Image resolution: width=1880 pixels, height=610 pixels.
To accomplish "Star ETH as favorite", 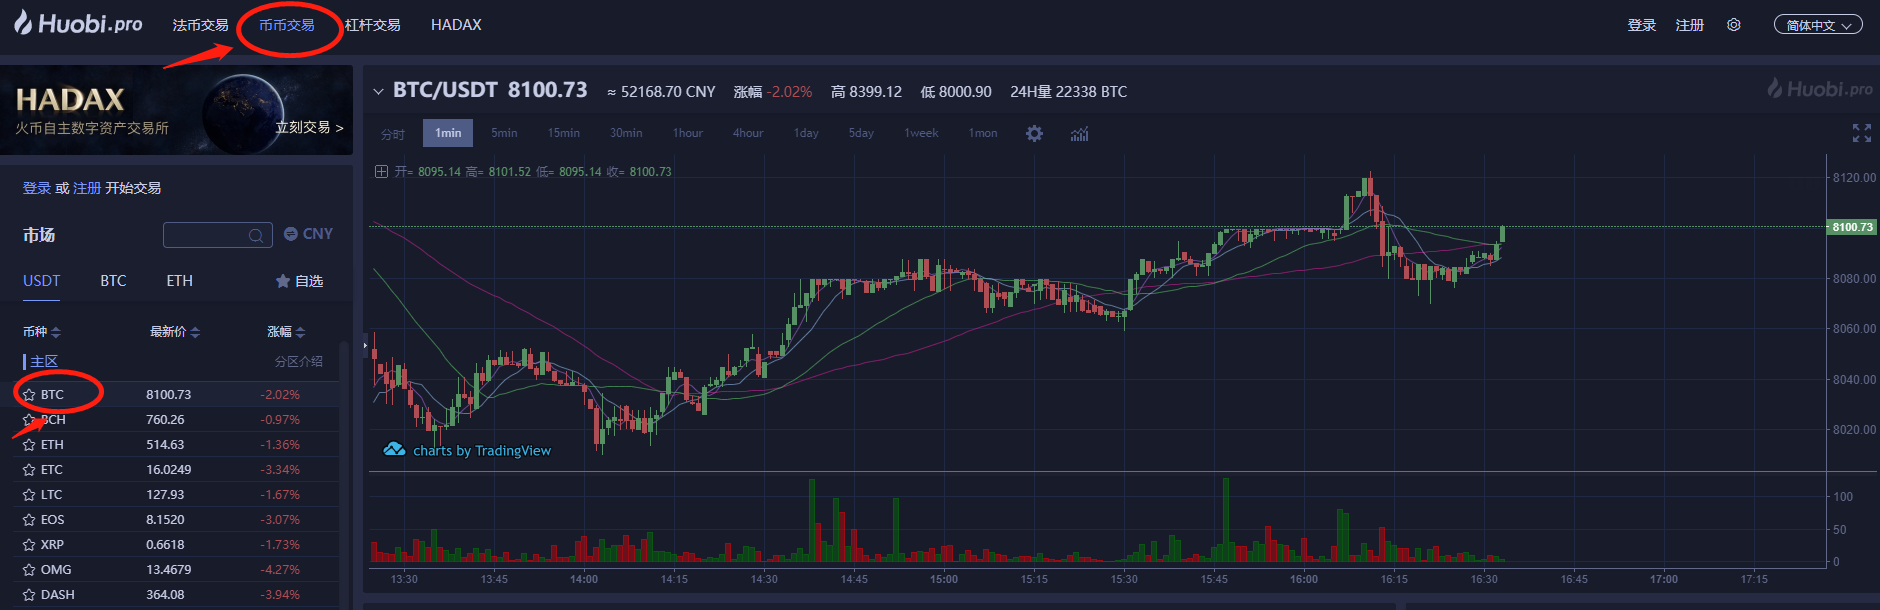I will (x=29, y=445).
